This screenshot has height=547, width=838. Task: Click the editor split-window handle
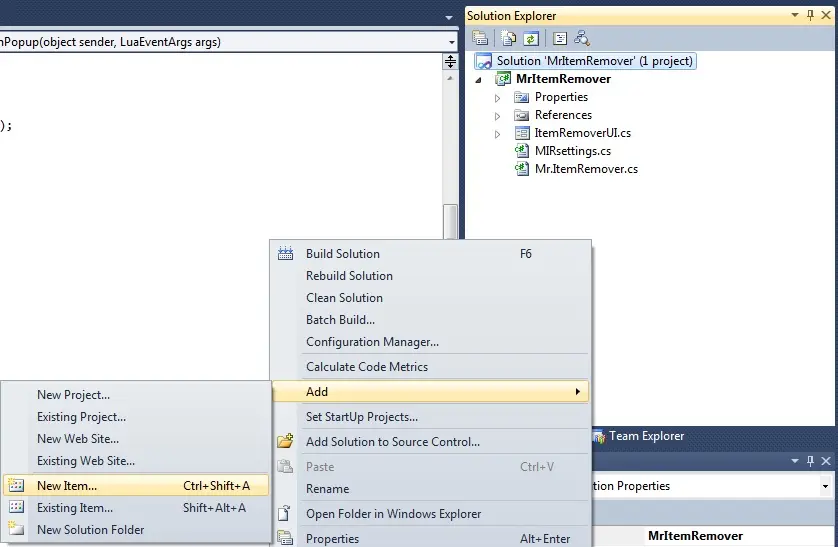(x=450, y=61)
